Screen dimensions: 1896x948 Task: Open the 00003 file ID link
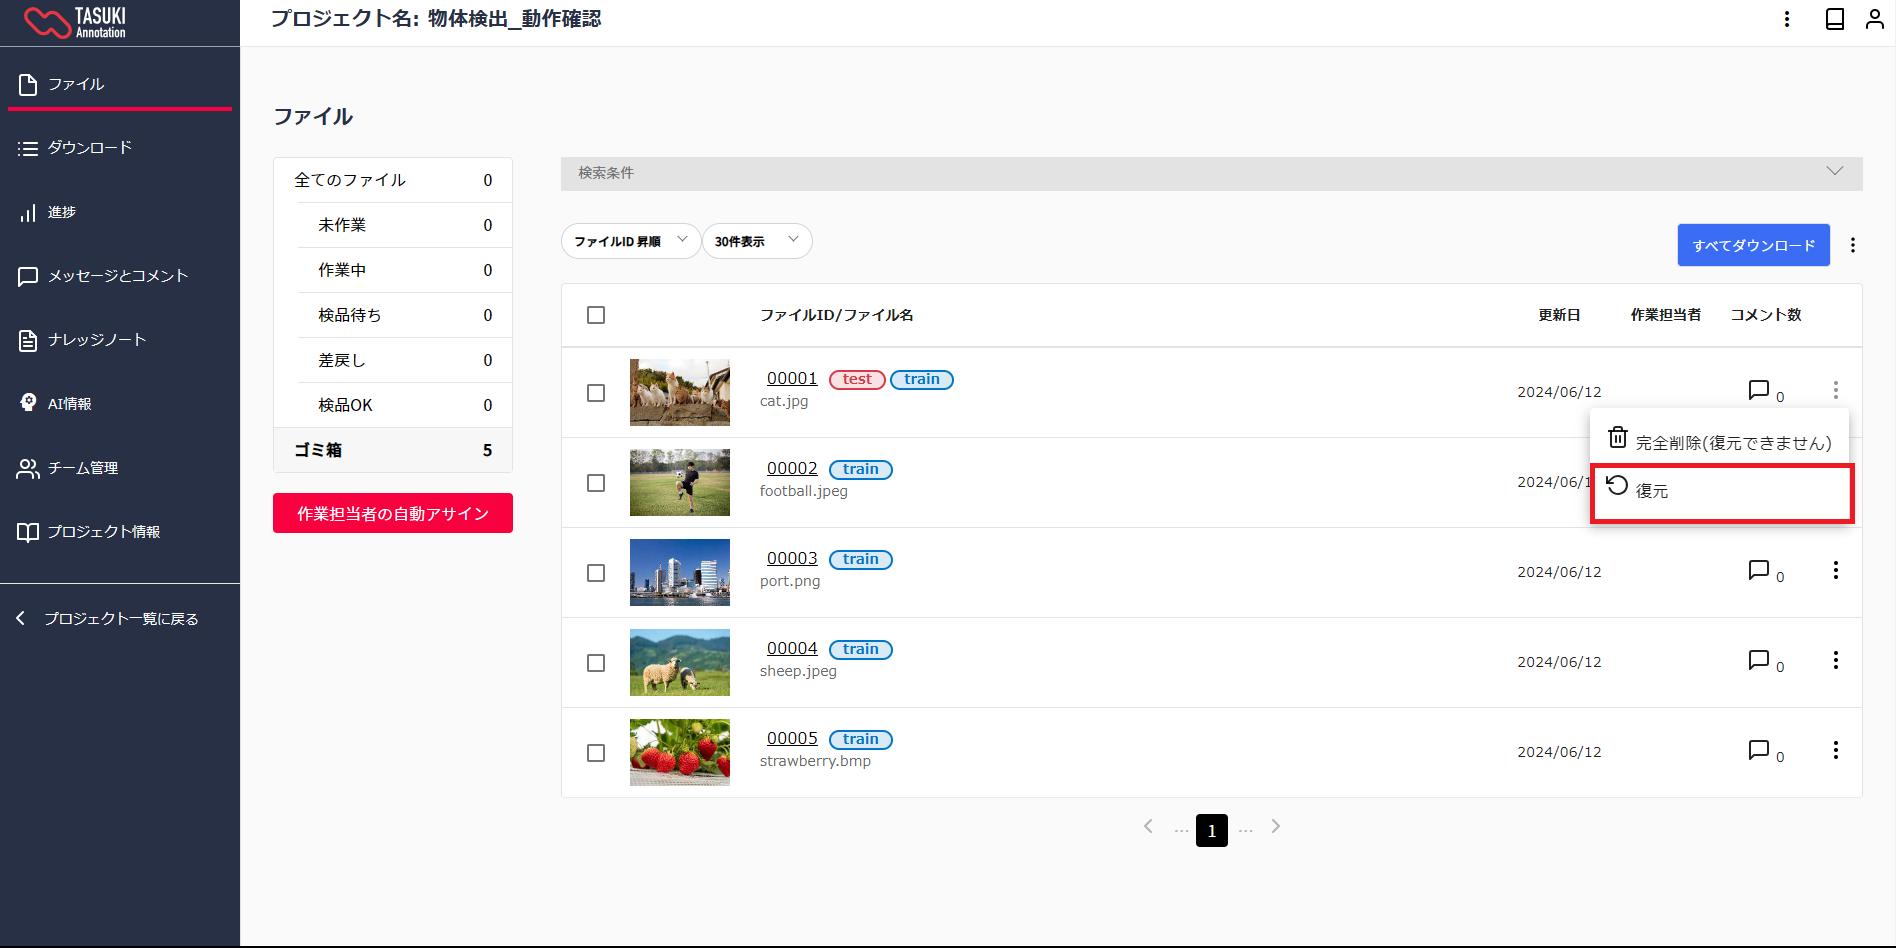click(x=792, y=558)
